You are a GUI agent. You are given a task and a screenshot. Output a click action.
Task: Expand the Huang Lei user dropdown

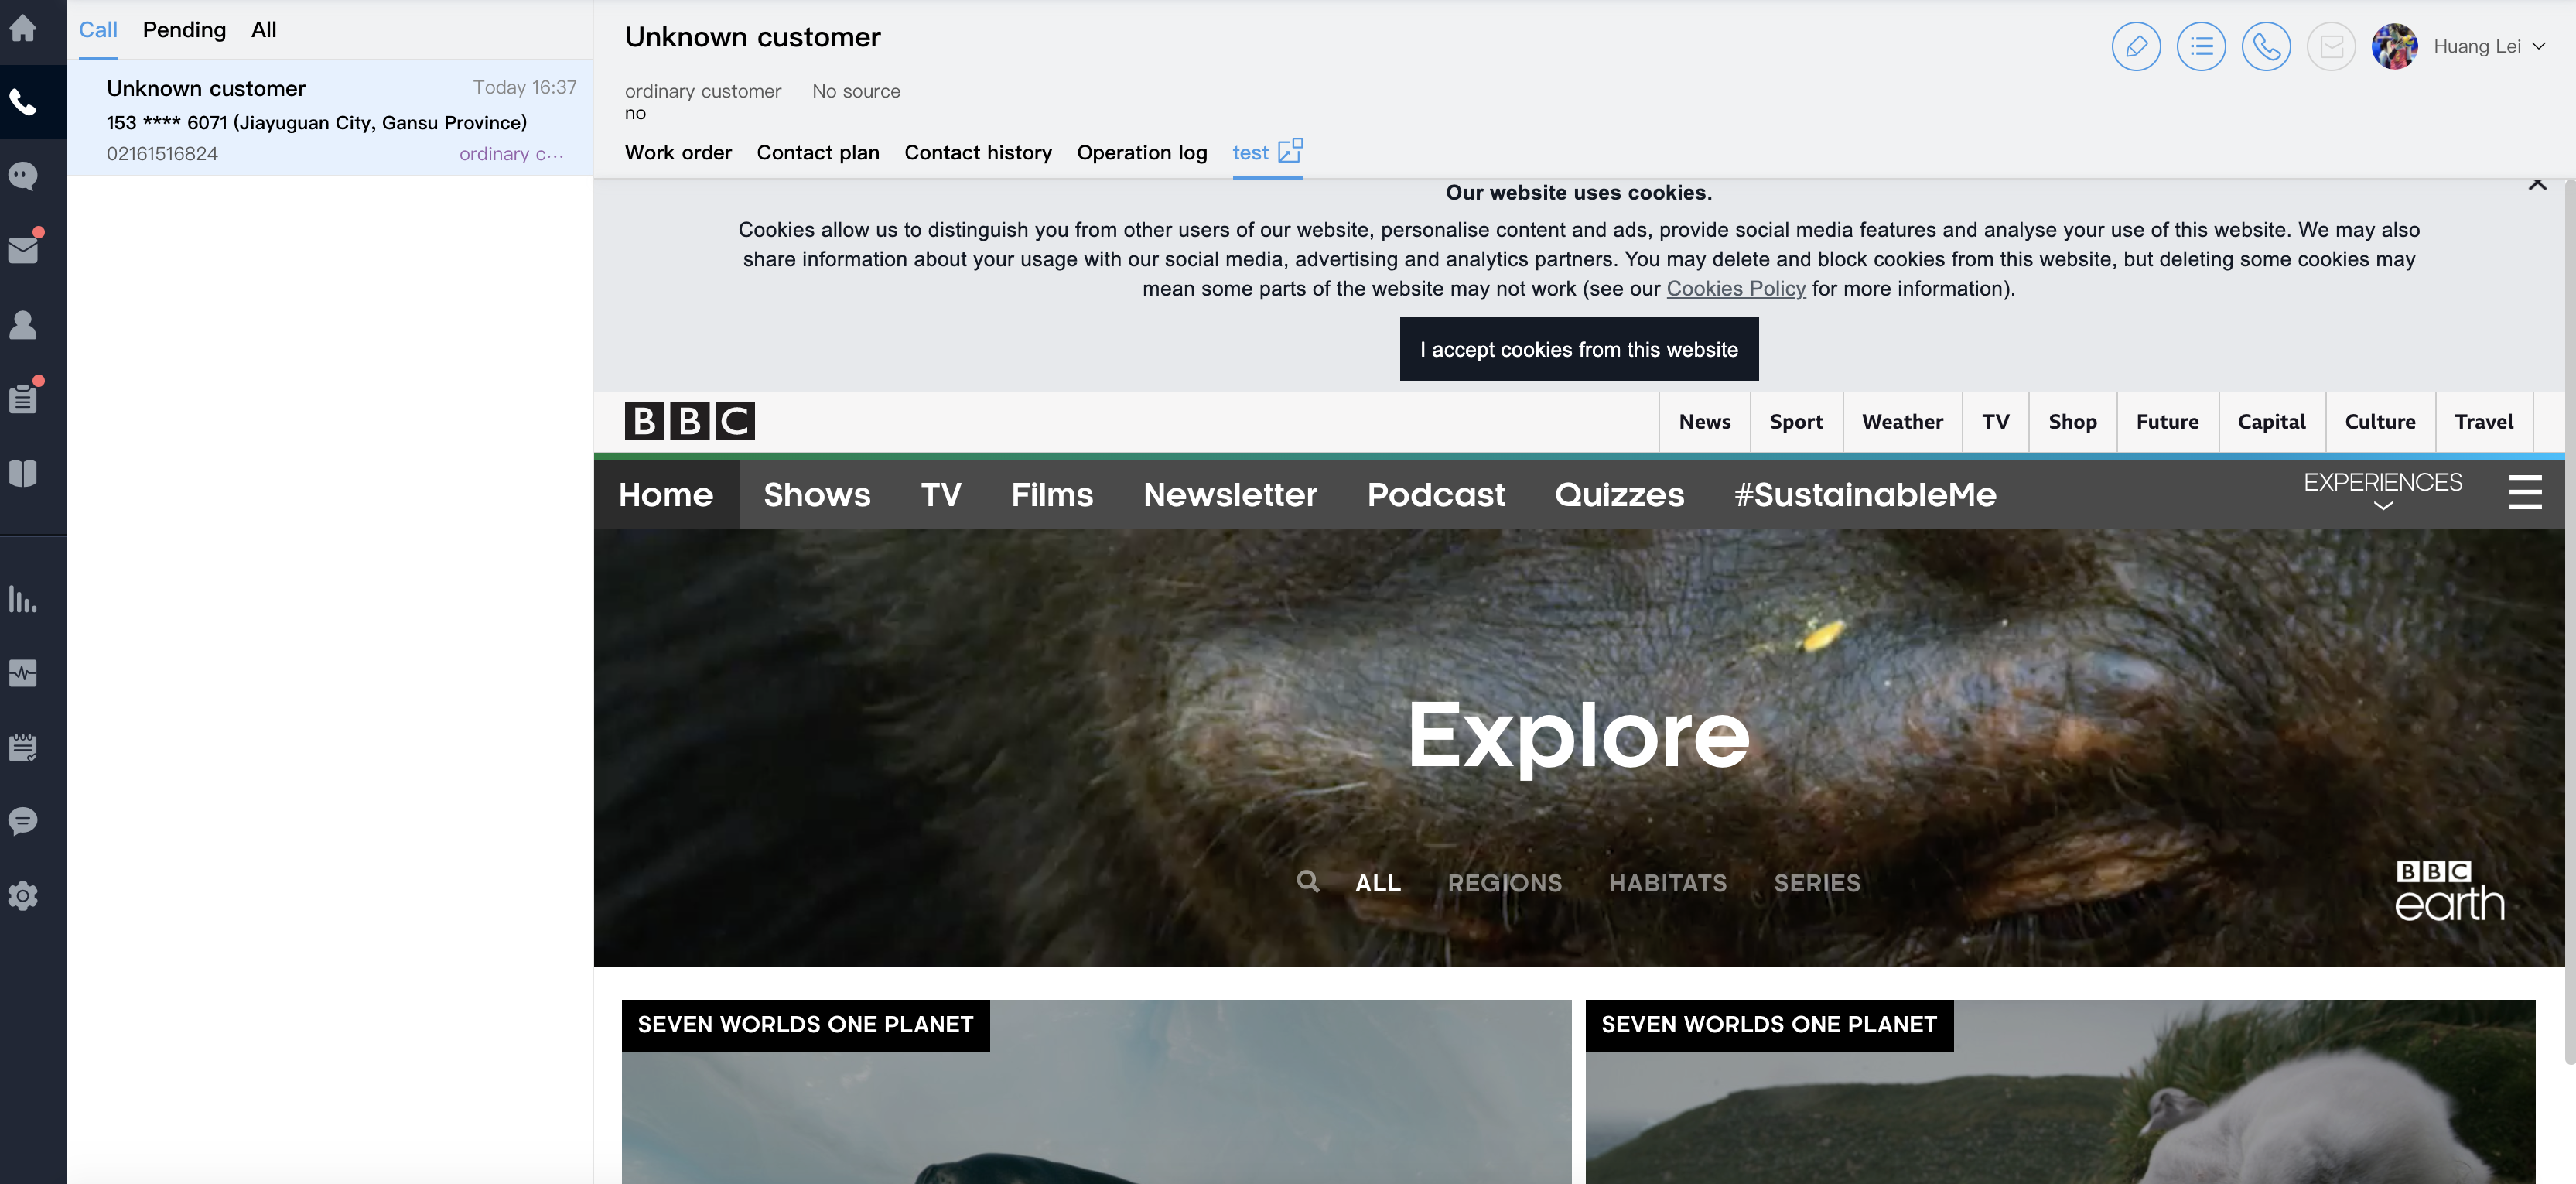(x=2538, y=46)
